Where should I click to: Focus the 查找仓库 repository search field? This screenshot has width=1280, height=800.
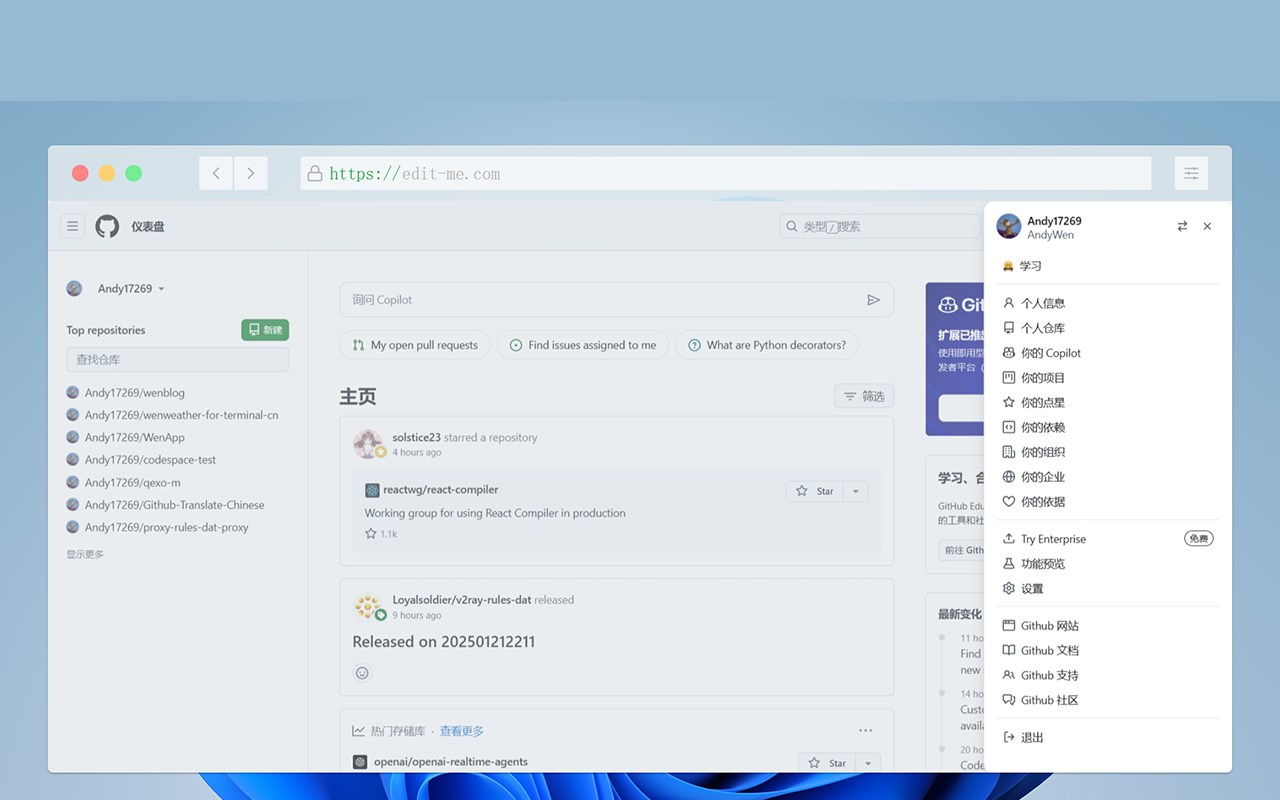point(177,359)
